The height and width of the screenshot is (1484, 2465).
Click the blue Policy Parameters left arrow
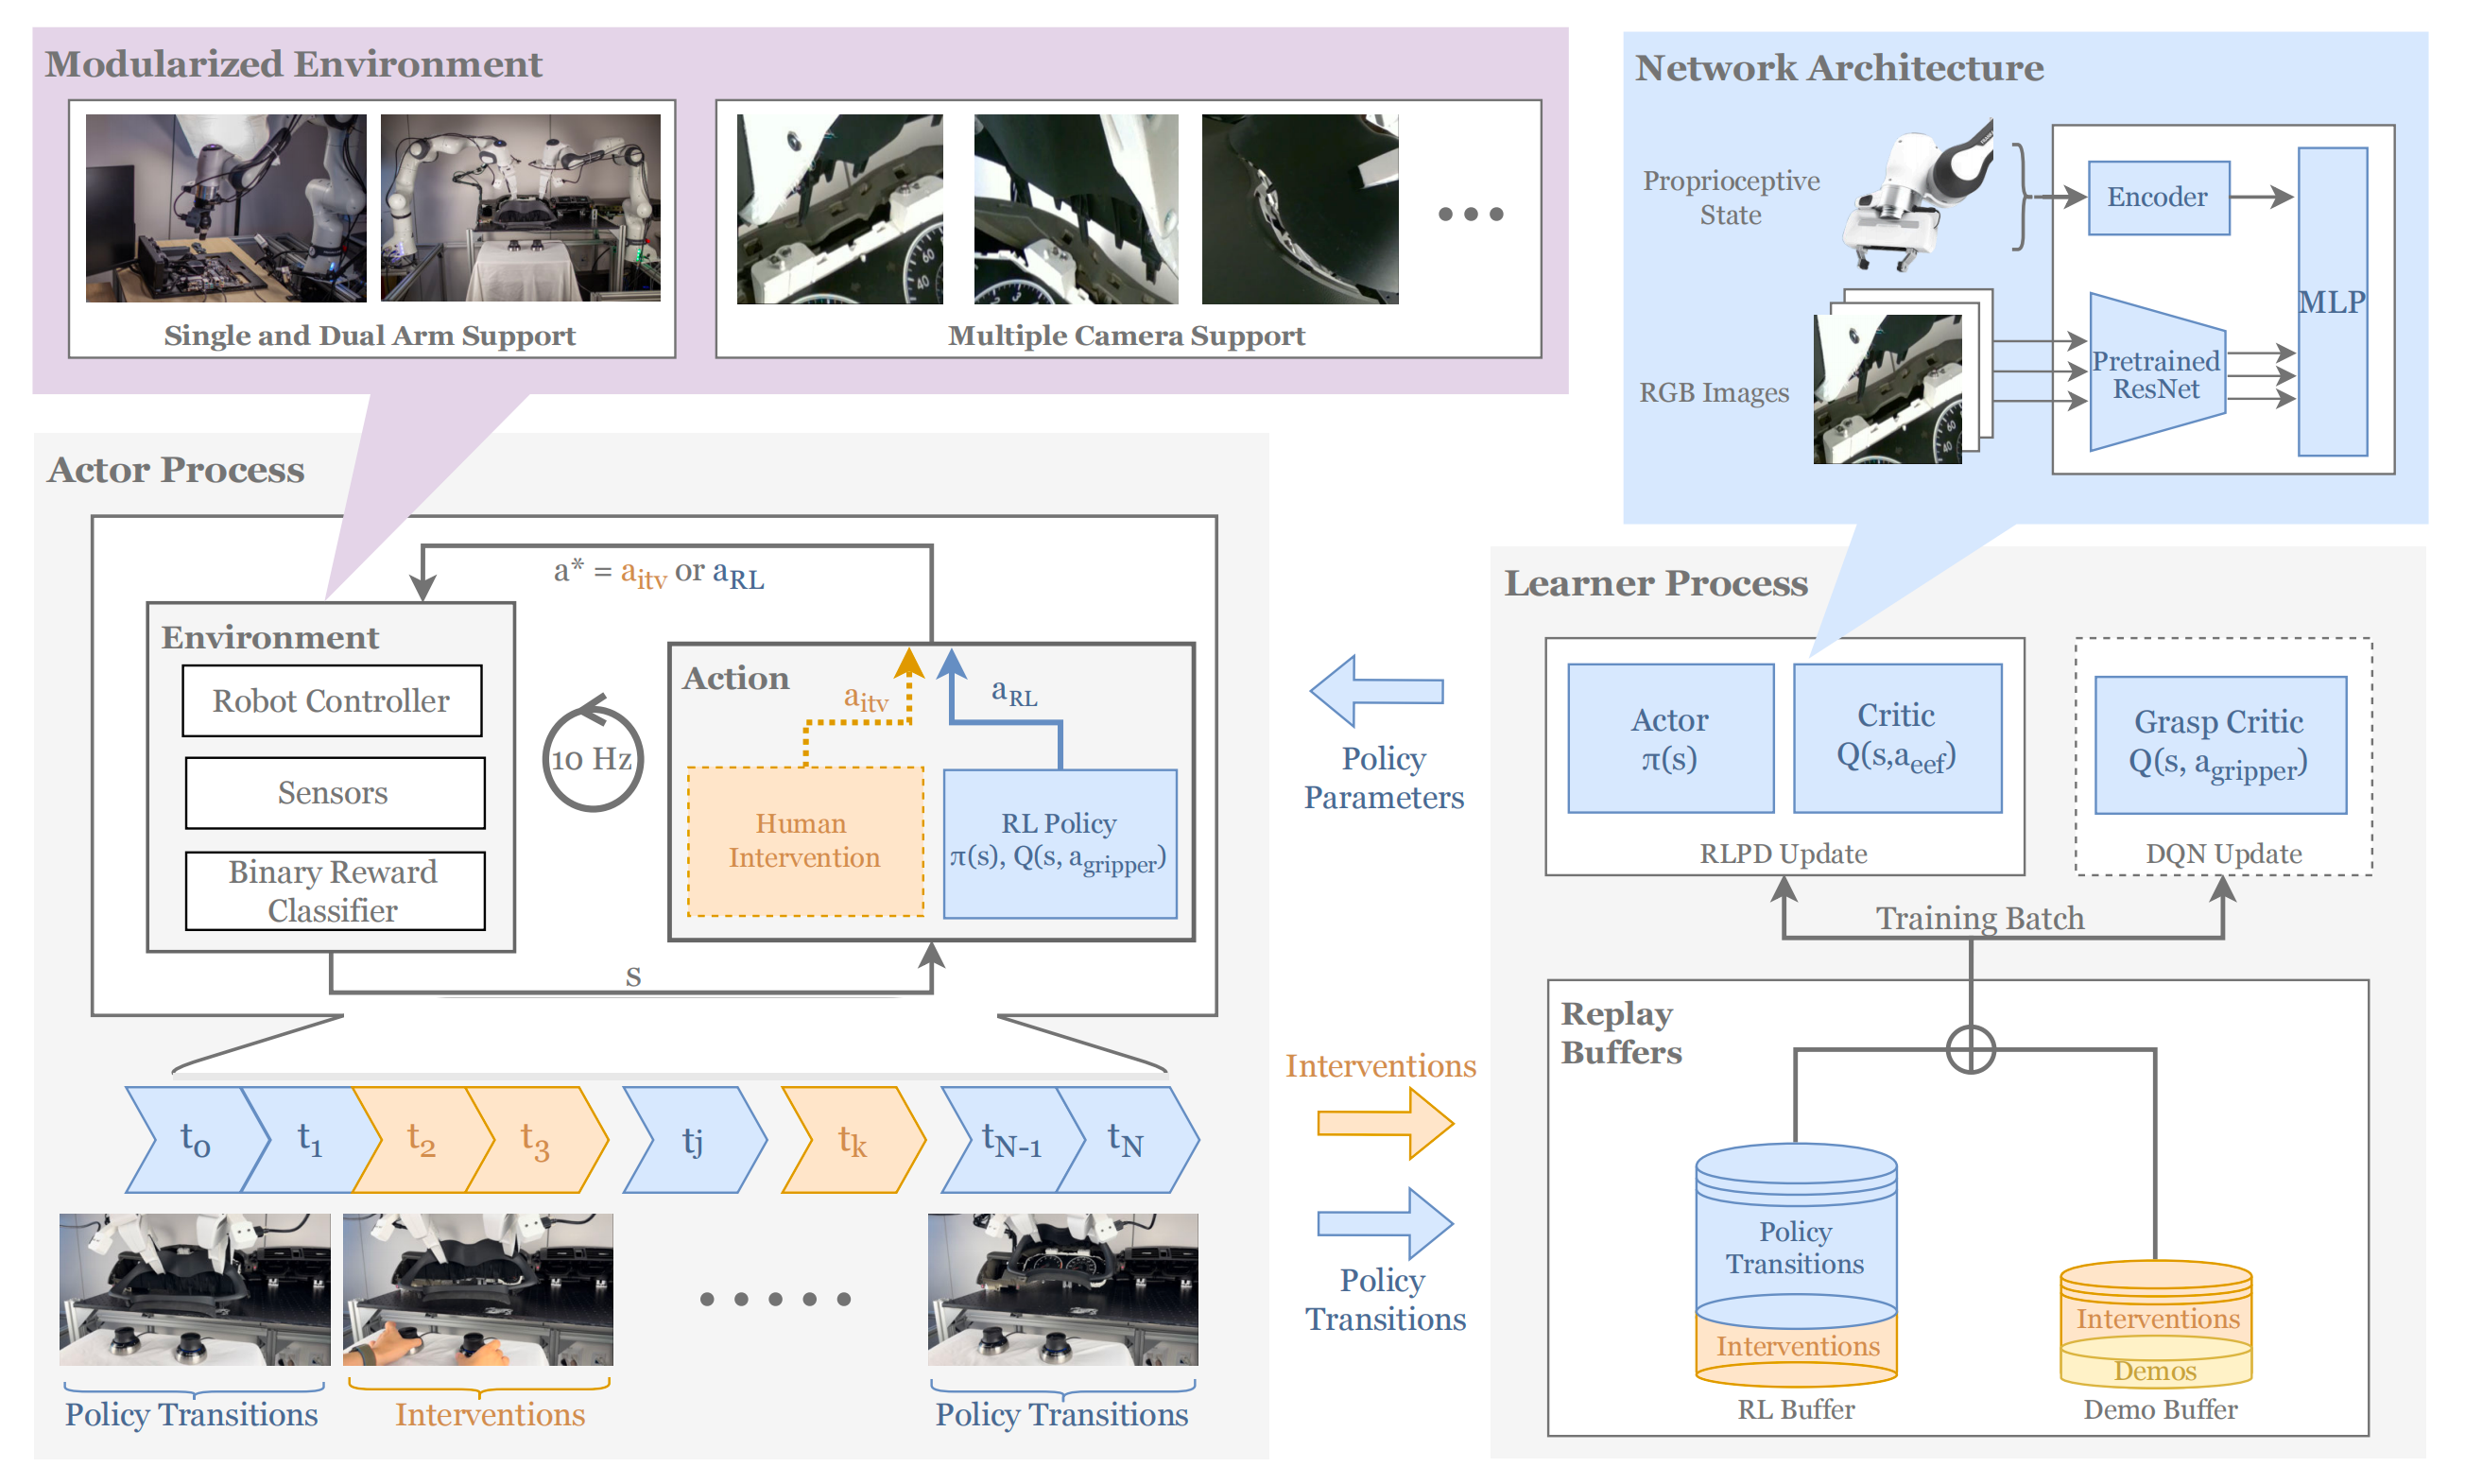[x=1375, y=691]
